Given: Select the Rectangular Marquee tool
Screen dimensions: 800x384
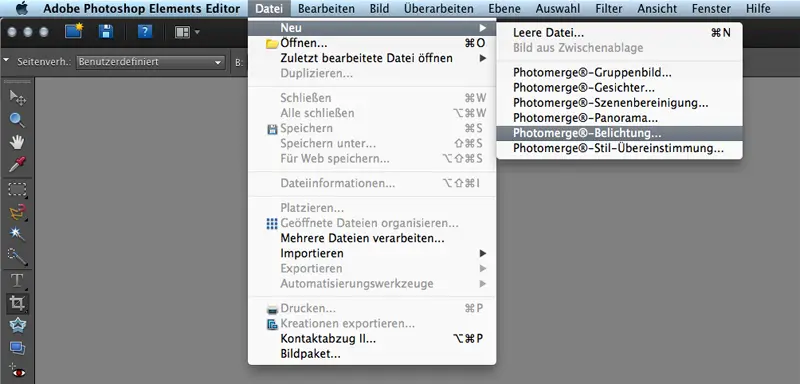Looking at the screenshot, I should (x=17, y=189).
